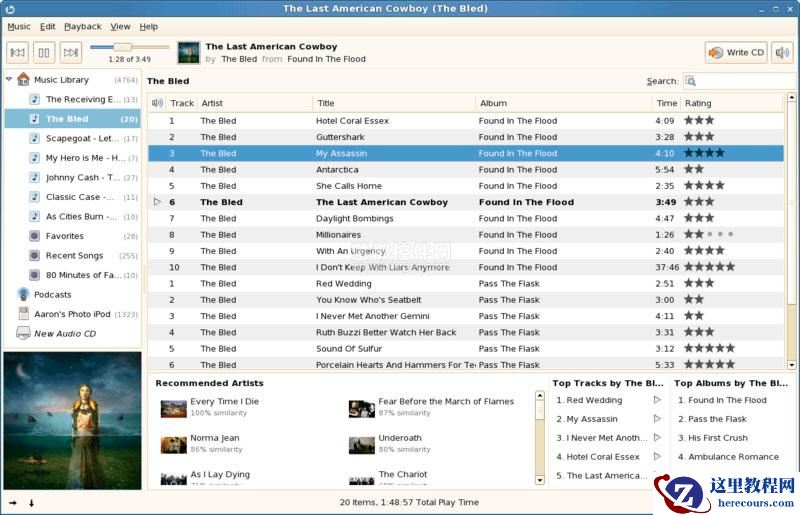
Task: Select Sound Of Sulfur track
Action: coord(466,349)
